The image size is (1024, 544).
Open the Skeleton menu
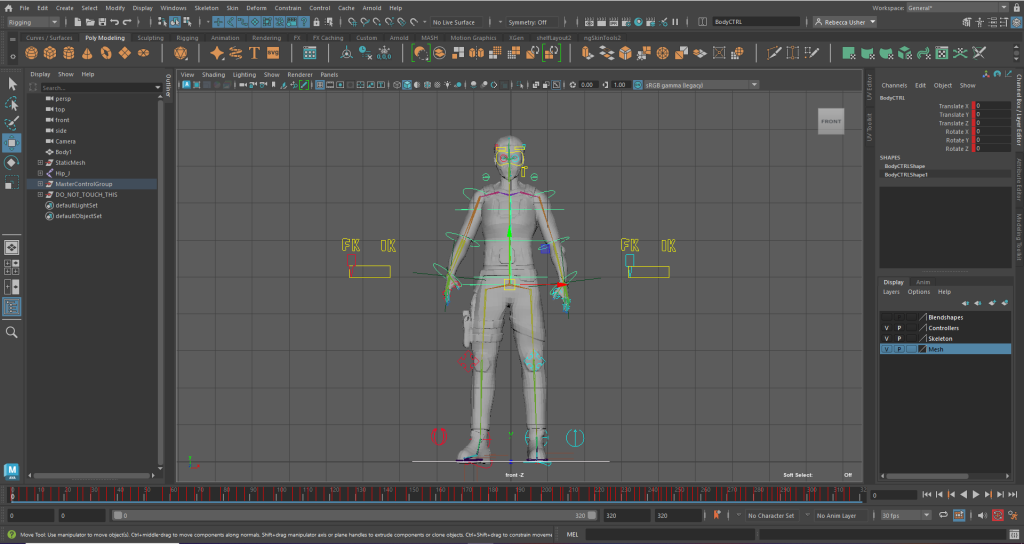[206, 7]
